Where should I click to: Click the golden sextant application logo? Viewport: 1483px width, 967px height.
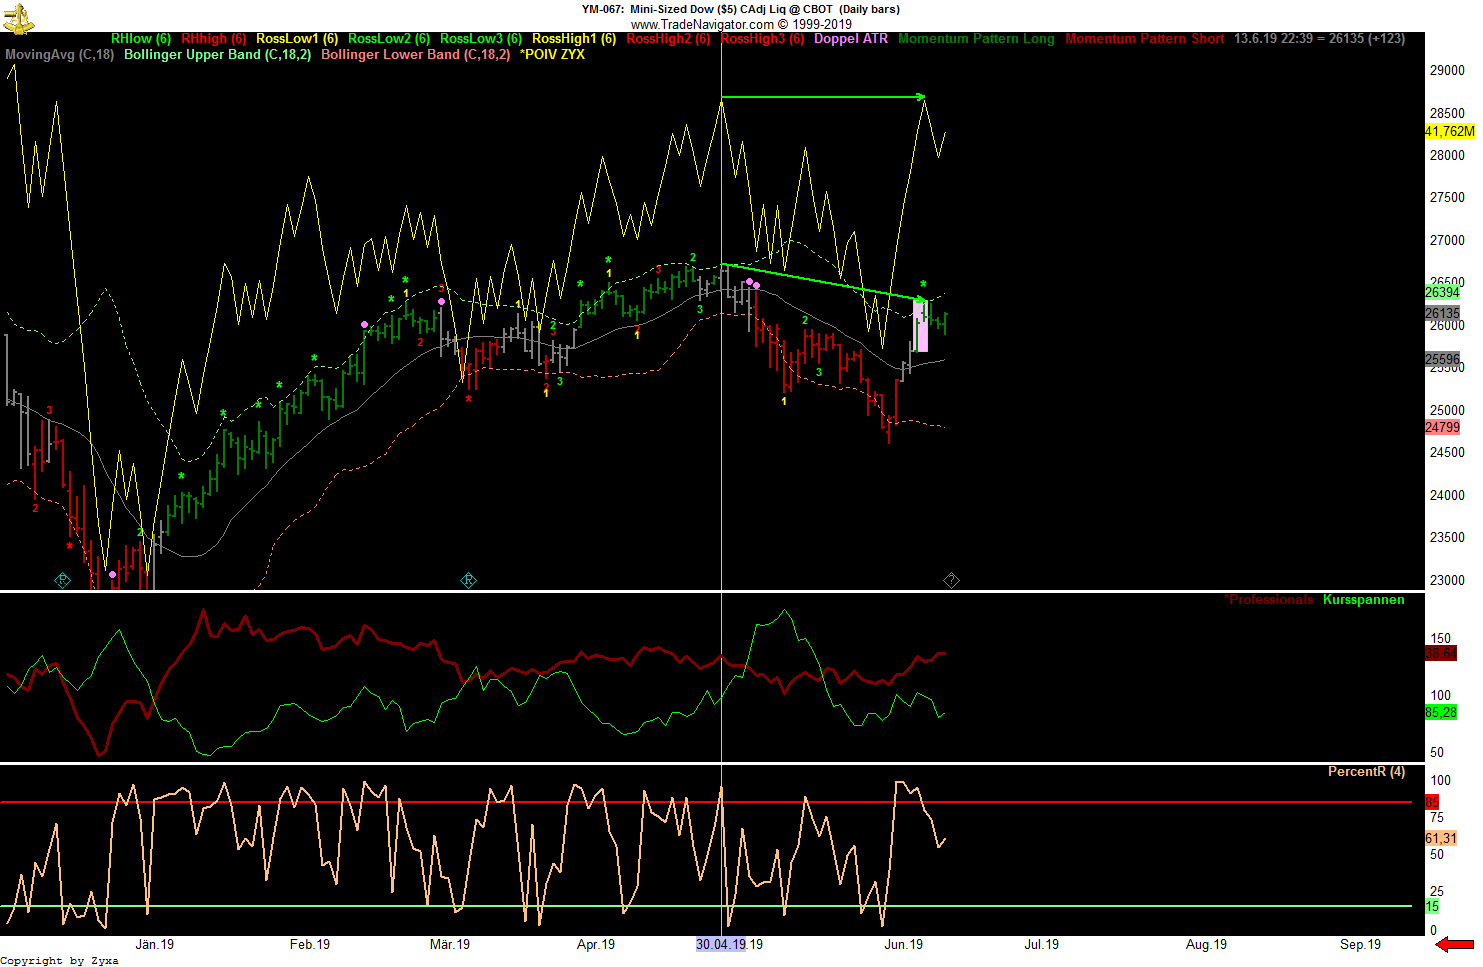pos(18,15)
